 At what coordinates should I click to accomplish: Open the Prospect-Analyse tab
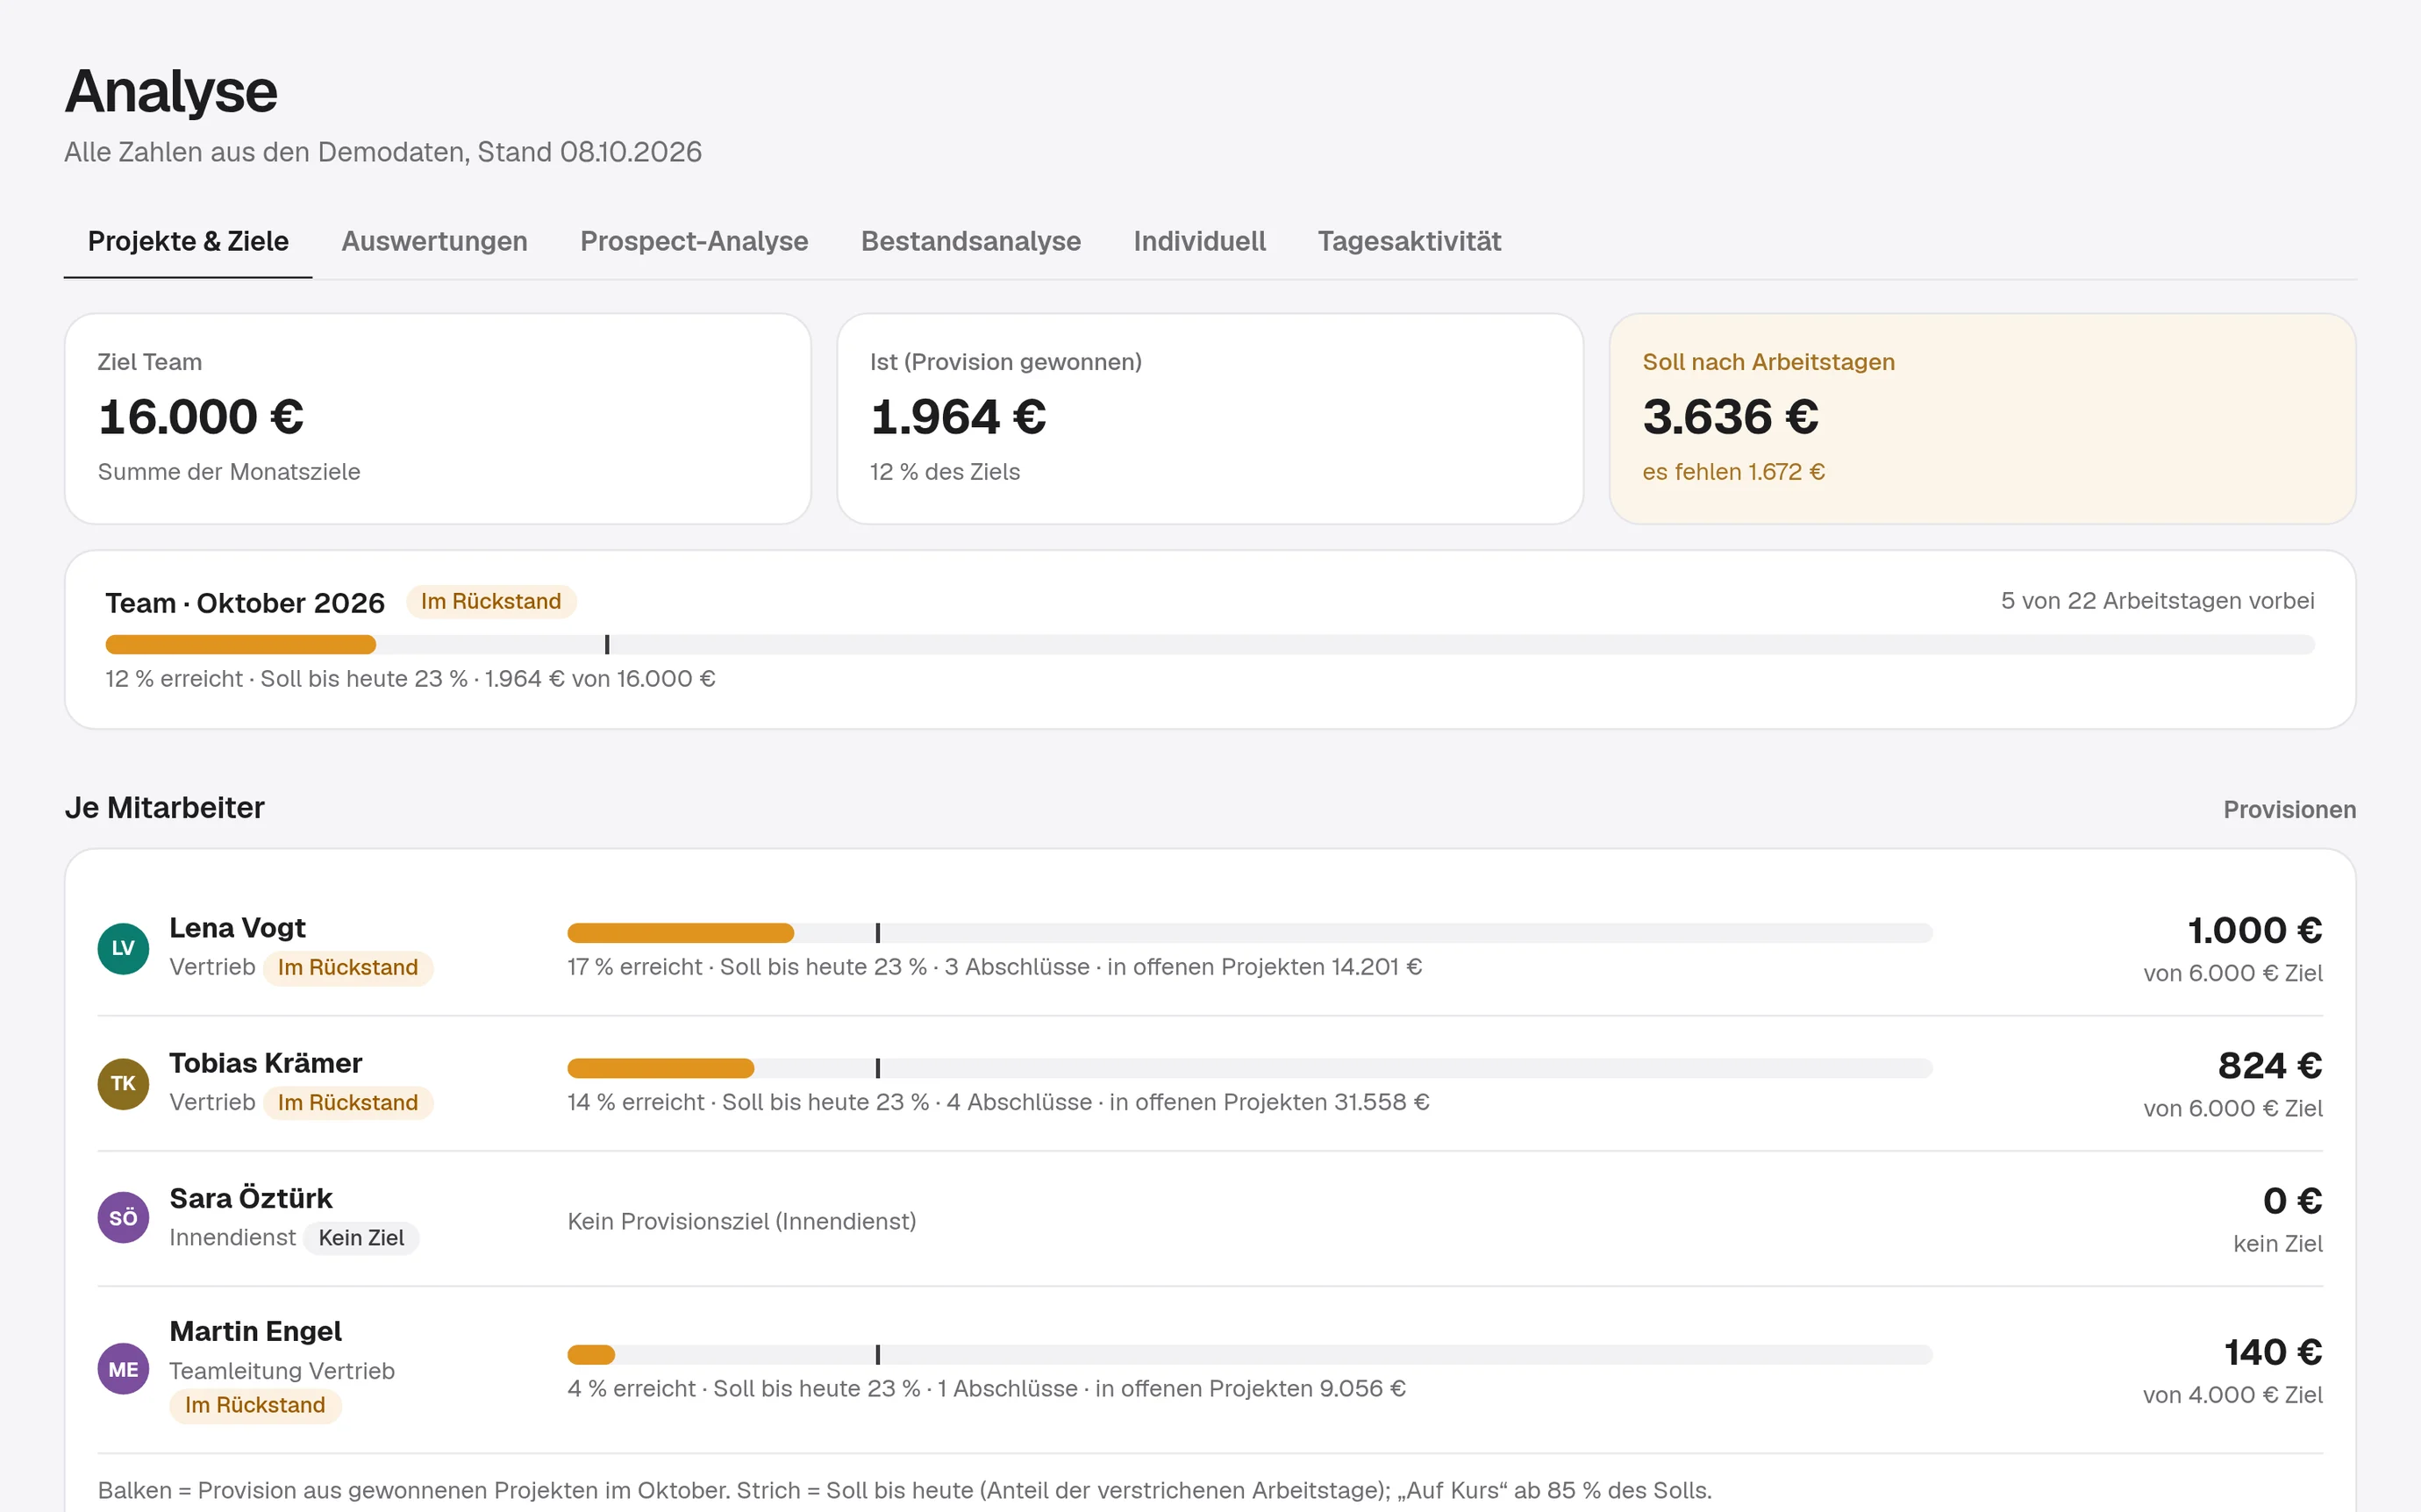(694, 241)
